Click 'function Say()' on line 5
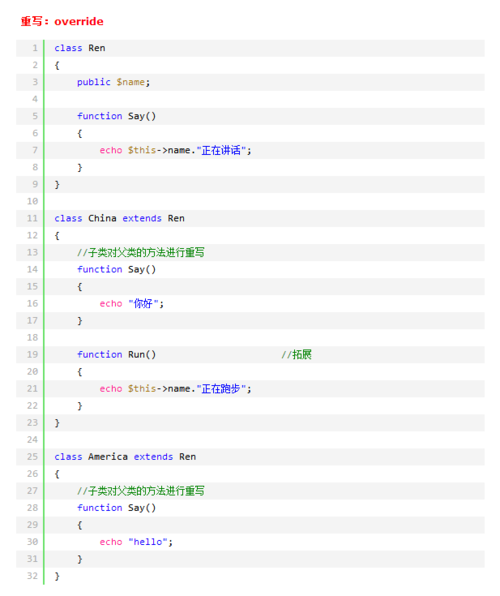This screenshot has width=500, height=596. pyautogui.click(x=116, y=116)
